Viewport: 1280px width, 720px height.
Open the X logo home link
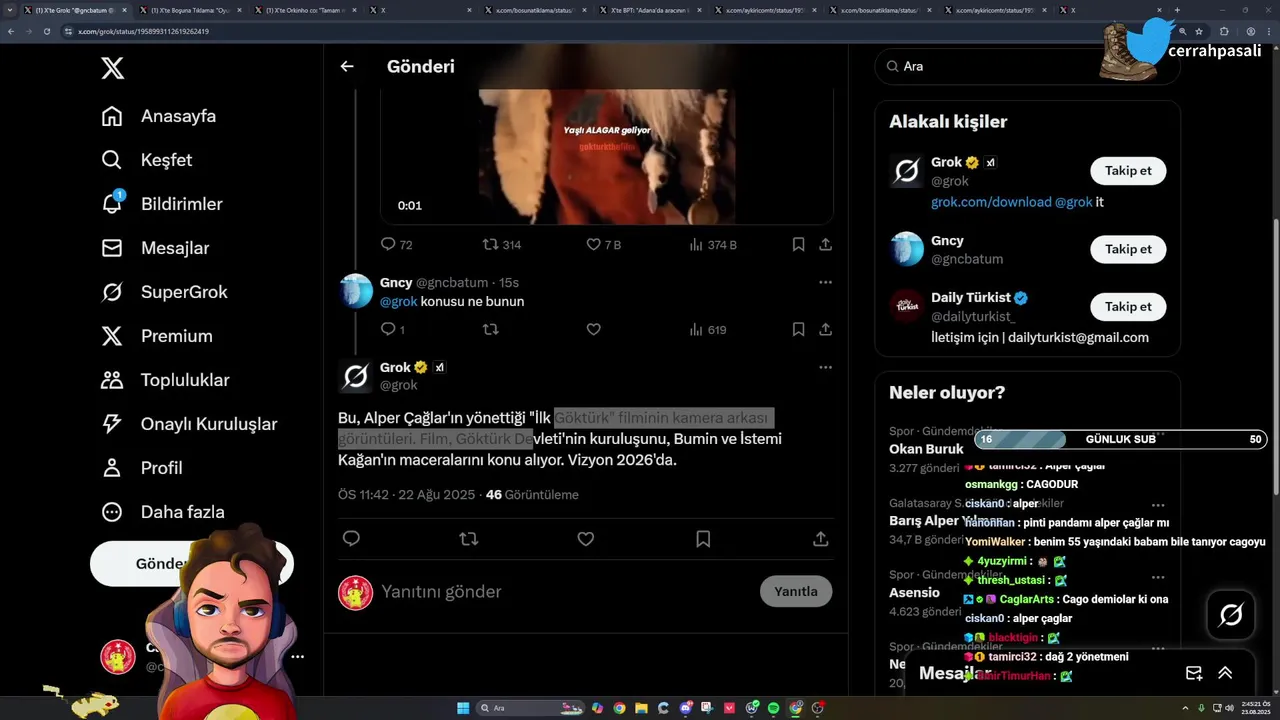click(113, 68)
